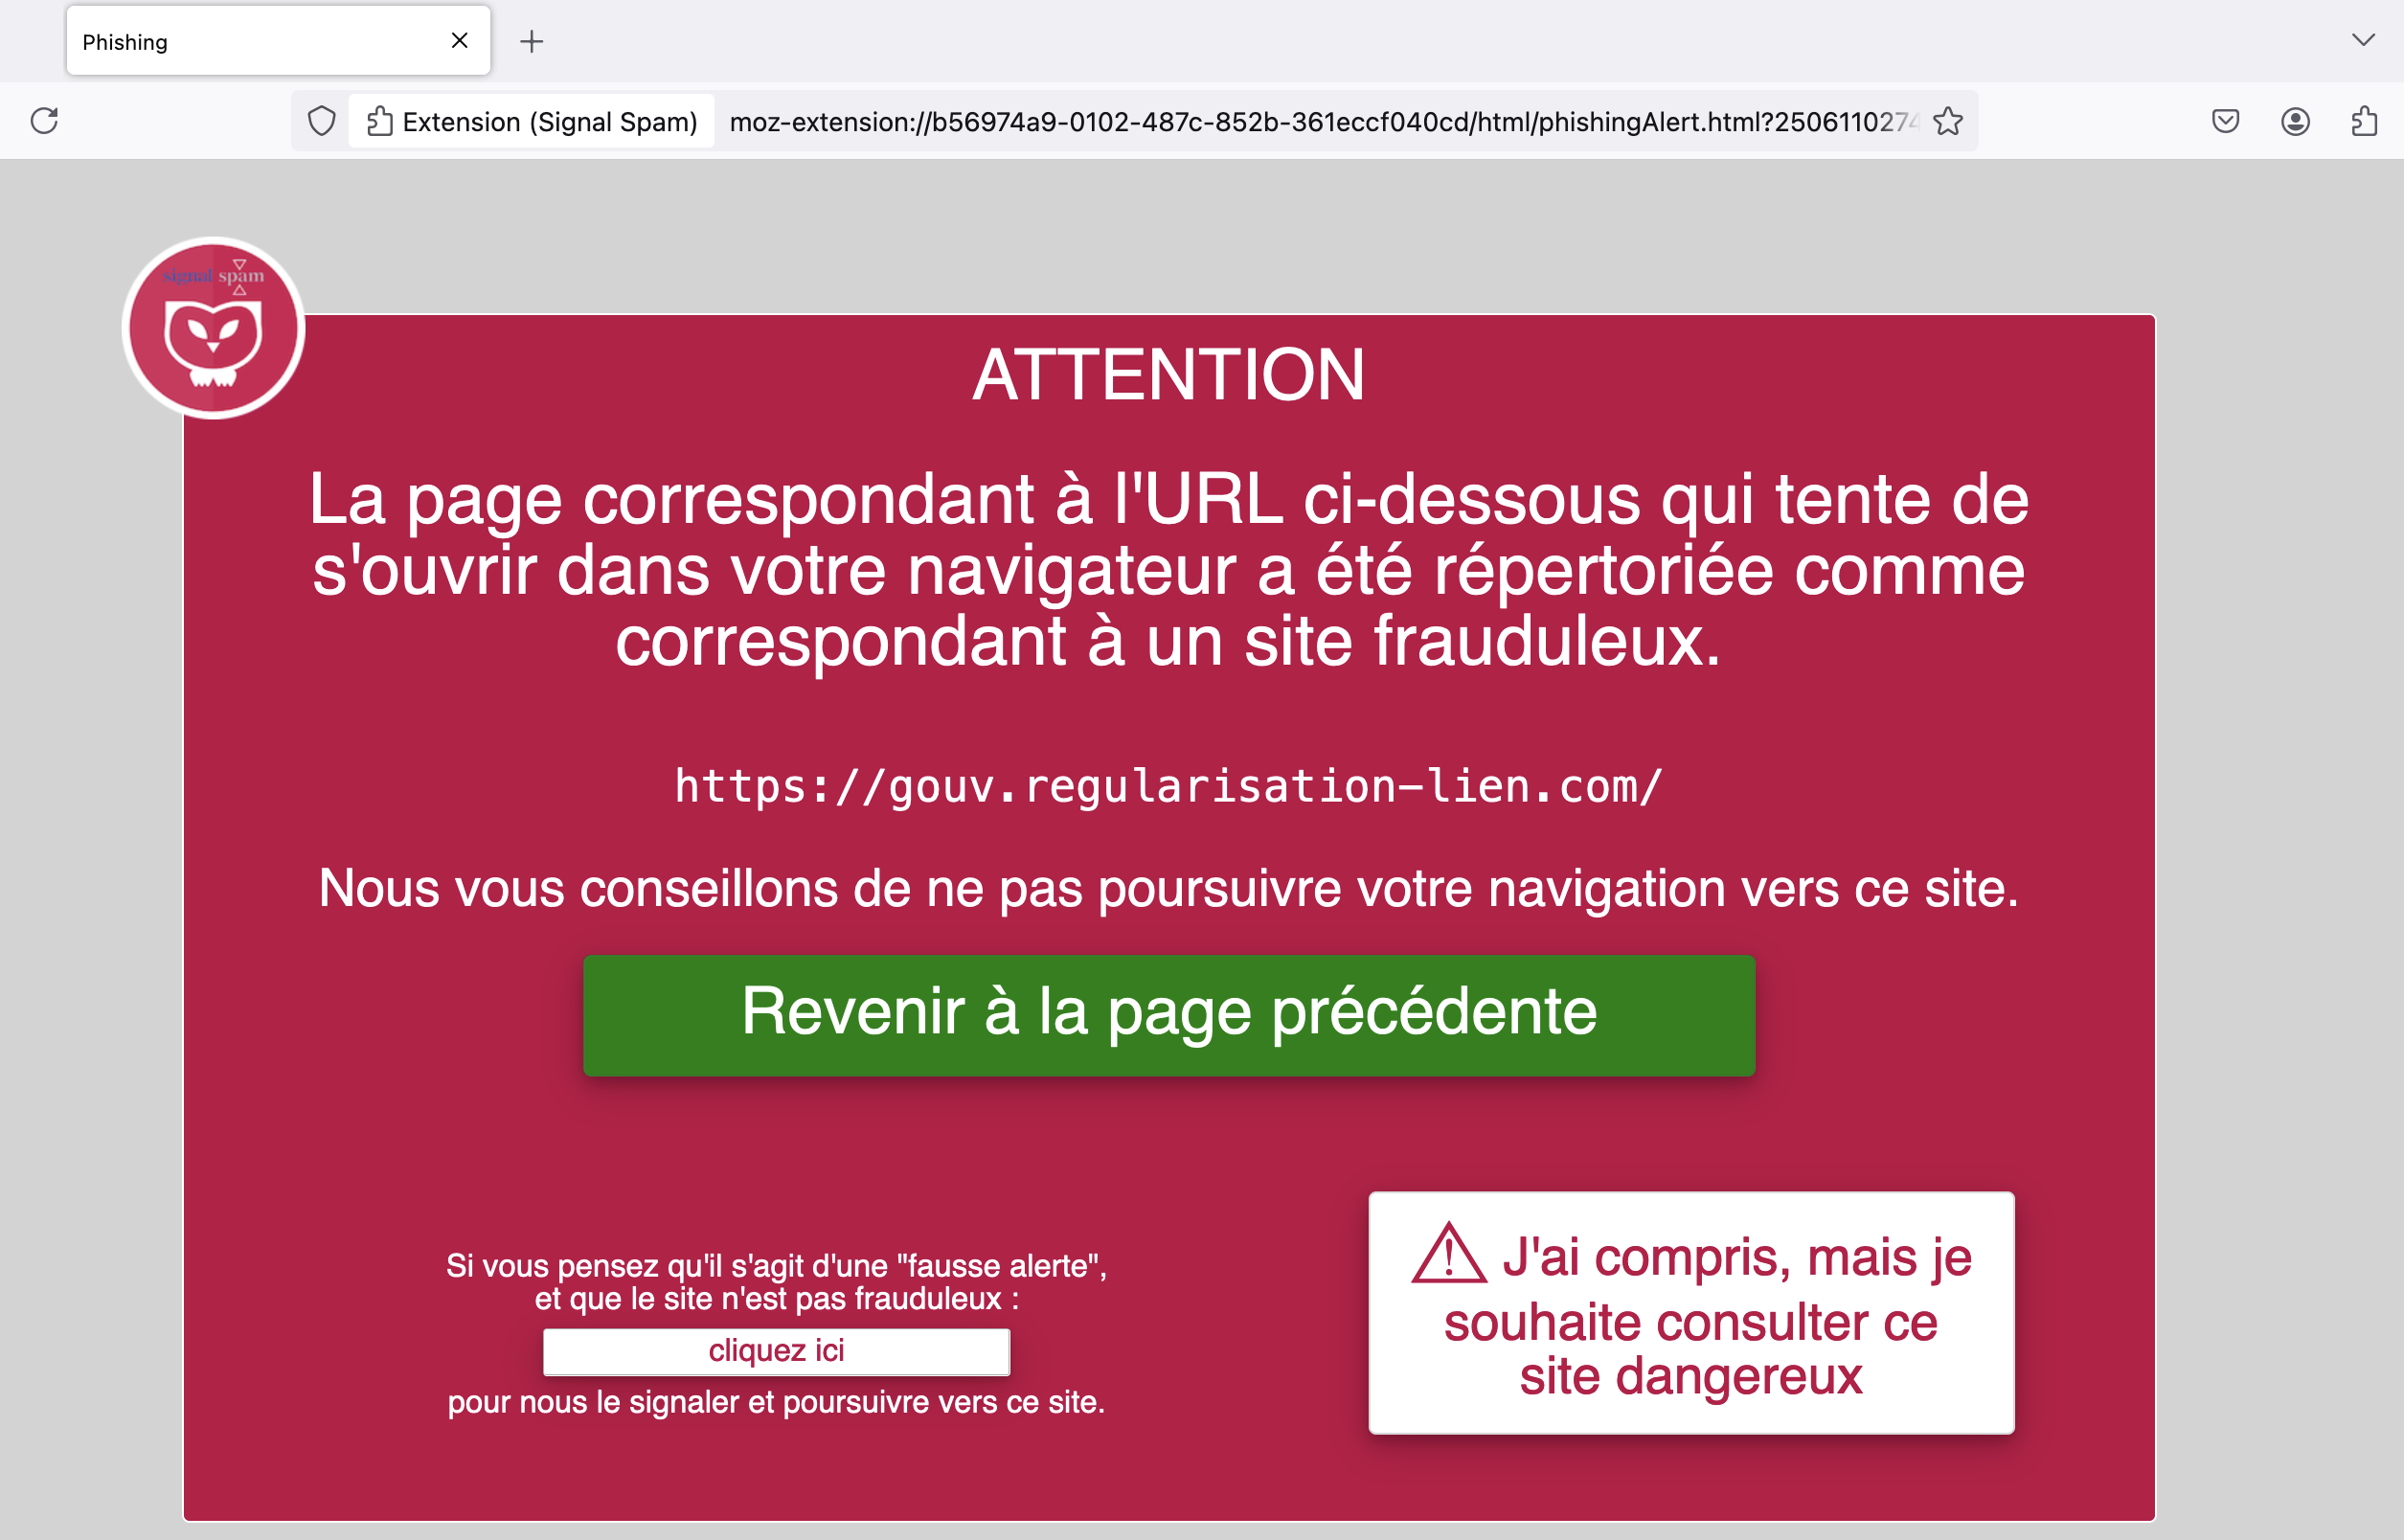Click the 'Nous vous conseillons' advice text

1169,888
